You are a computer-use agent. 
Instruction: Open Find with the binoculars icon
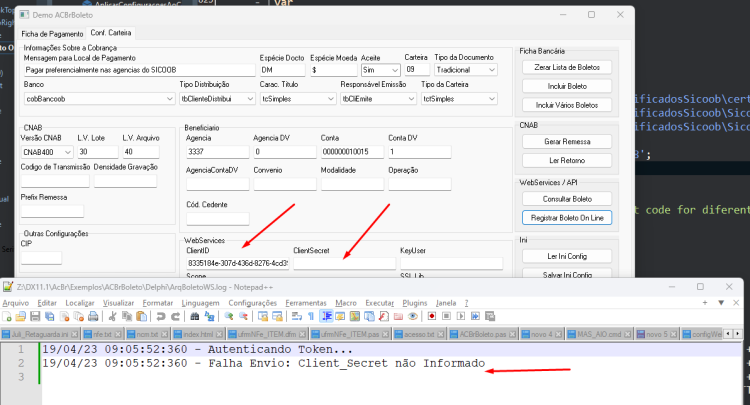[x=195, y=317]
